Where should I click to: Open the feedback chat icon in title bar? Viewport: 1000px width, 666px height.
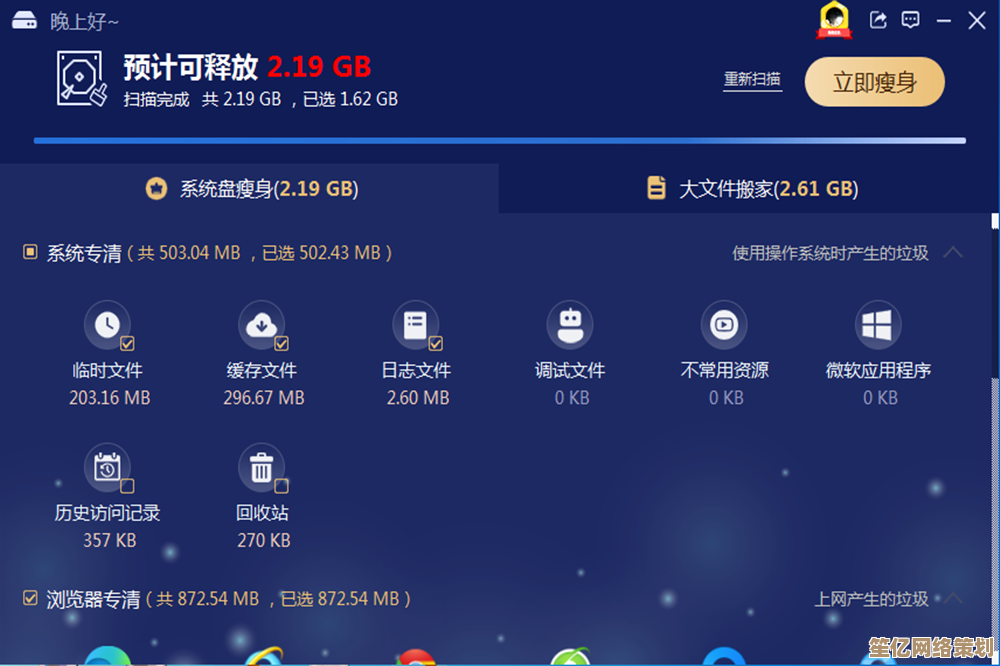point(910,20)
